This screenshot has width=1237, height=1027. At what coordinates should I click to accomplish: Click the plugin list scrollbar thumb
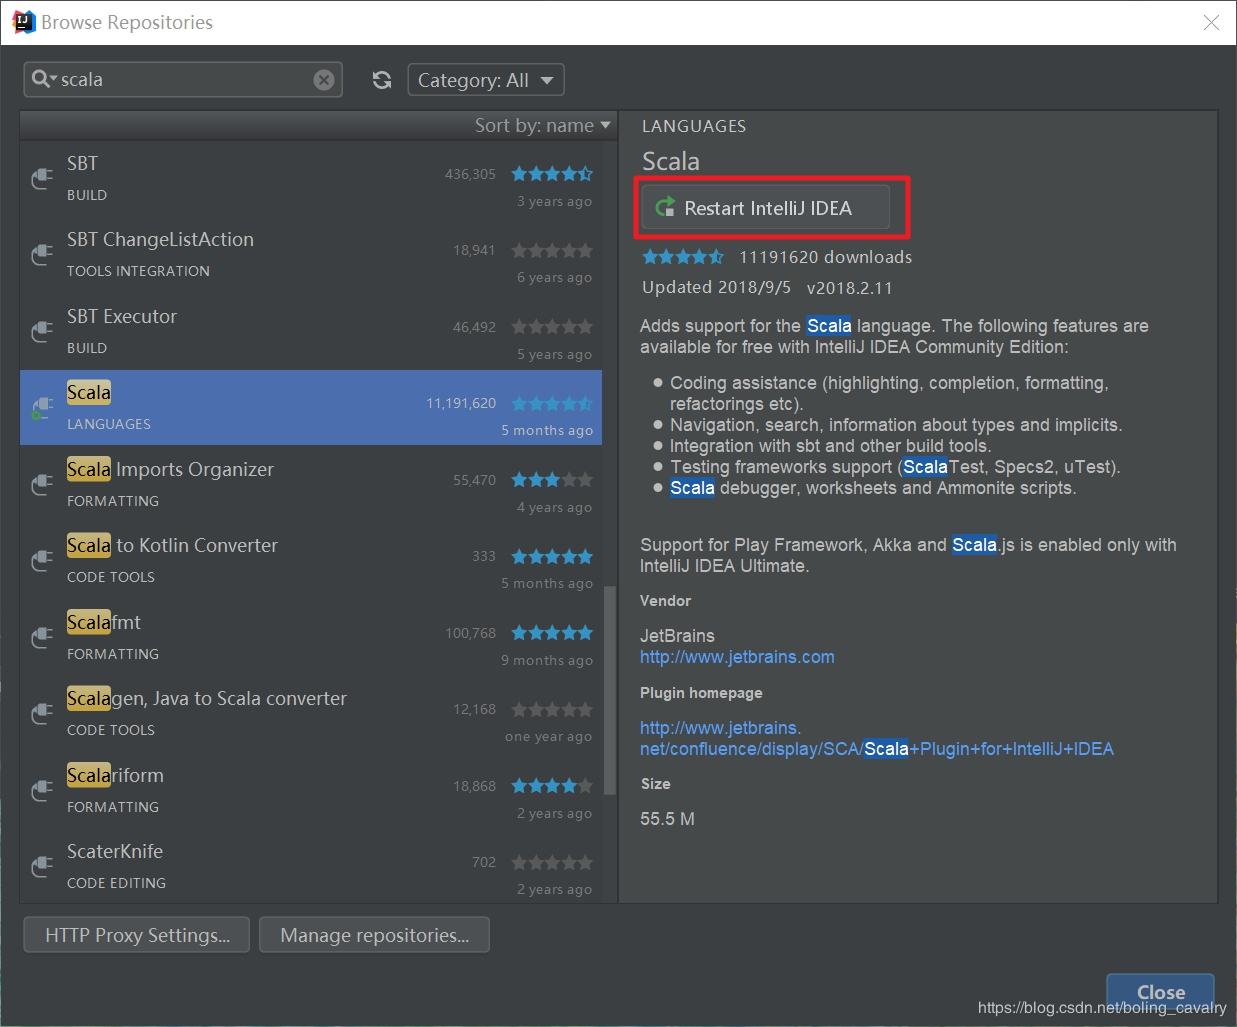[x=609, y=690]
